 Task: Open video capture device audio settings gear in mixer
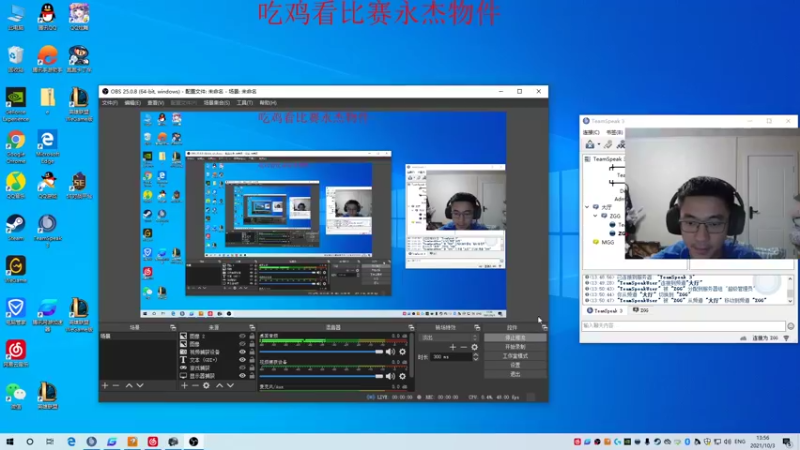click(403, 377)
